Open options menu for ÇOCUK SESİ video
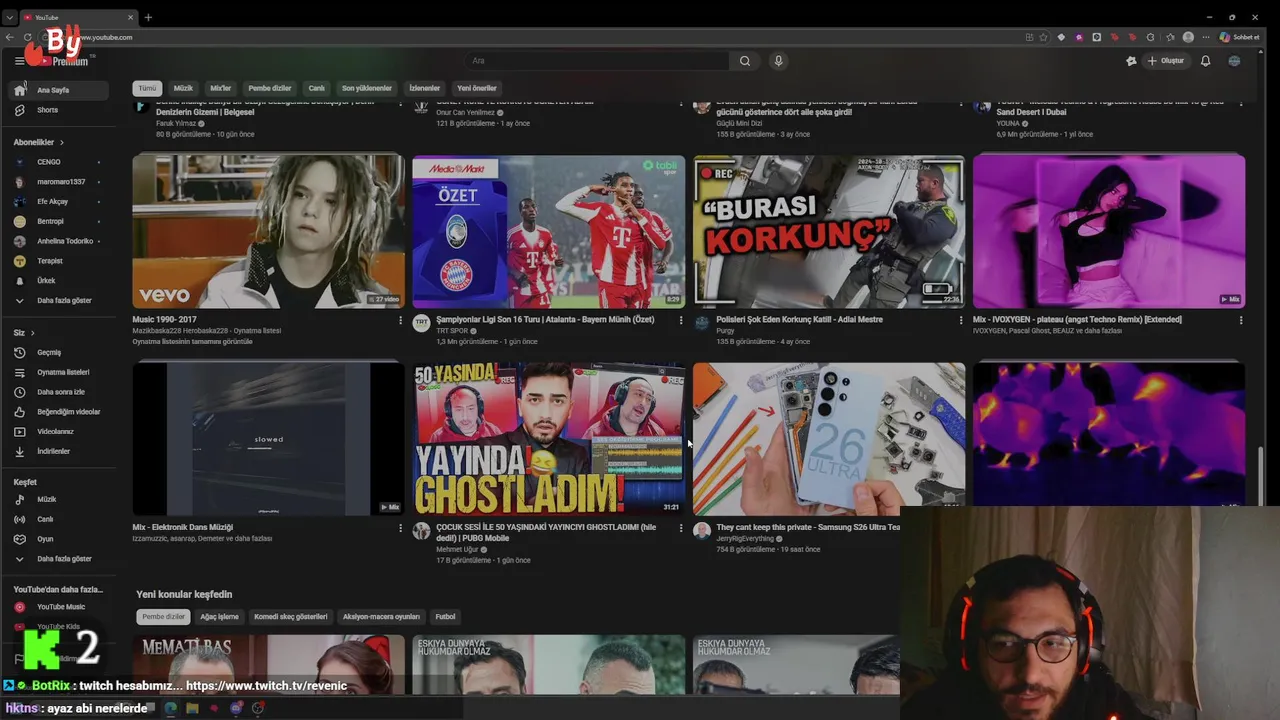This screenshot has height=720, width=1280. (681, 528)
